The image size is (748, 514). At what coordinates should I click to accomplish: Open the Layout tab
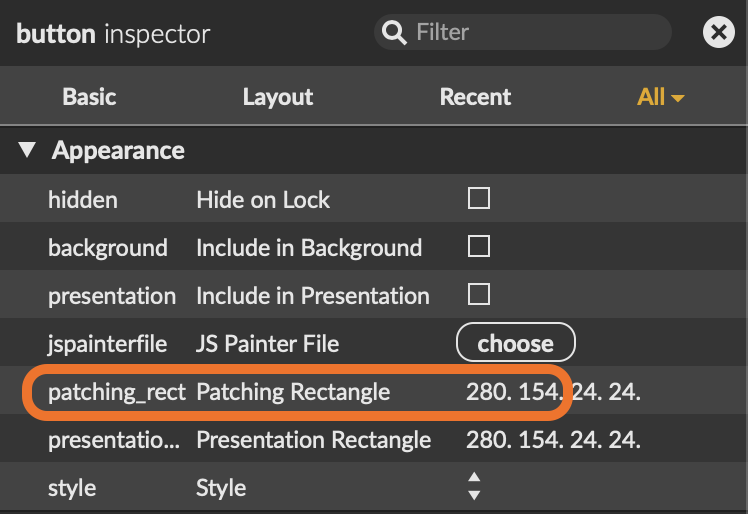point(277,97)
